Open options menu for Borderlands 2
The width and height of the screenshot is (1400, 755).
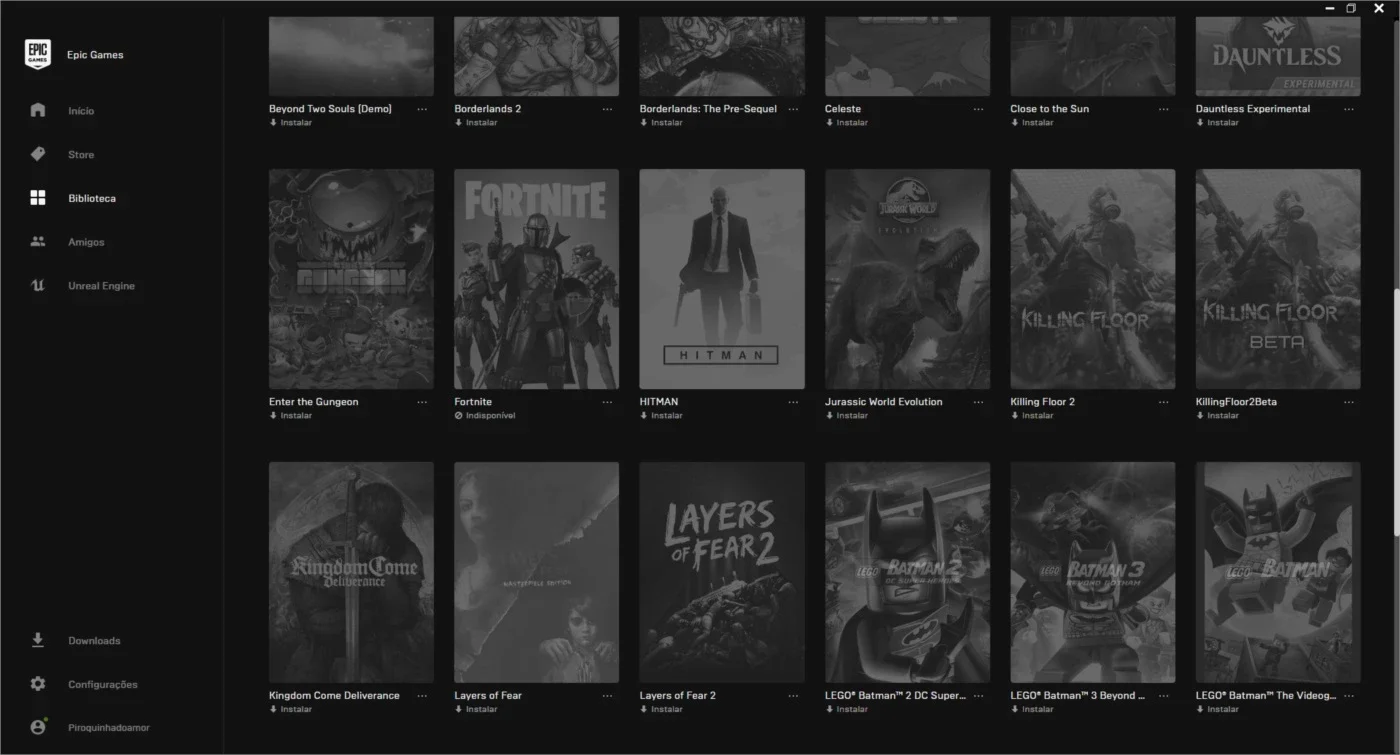(x=607, y=108)
